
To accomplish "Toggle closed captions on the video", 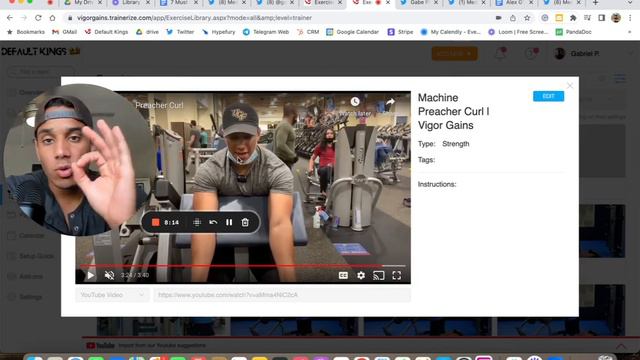I will [343, 276].
